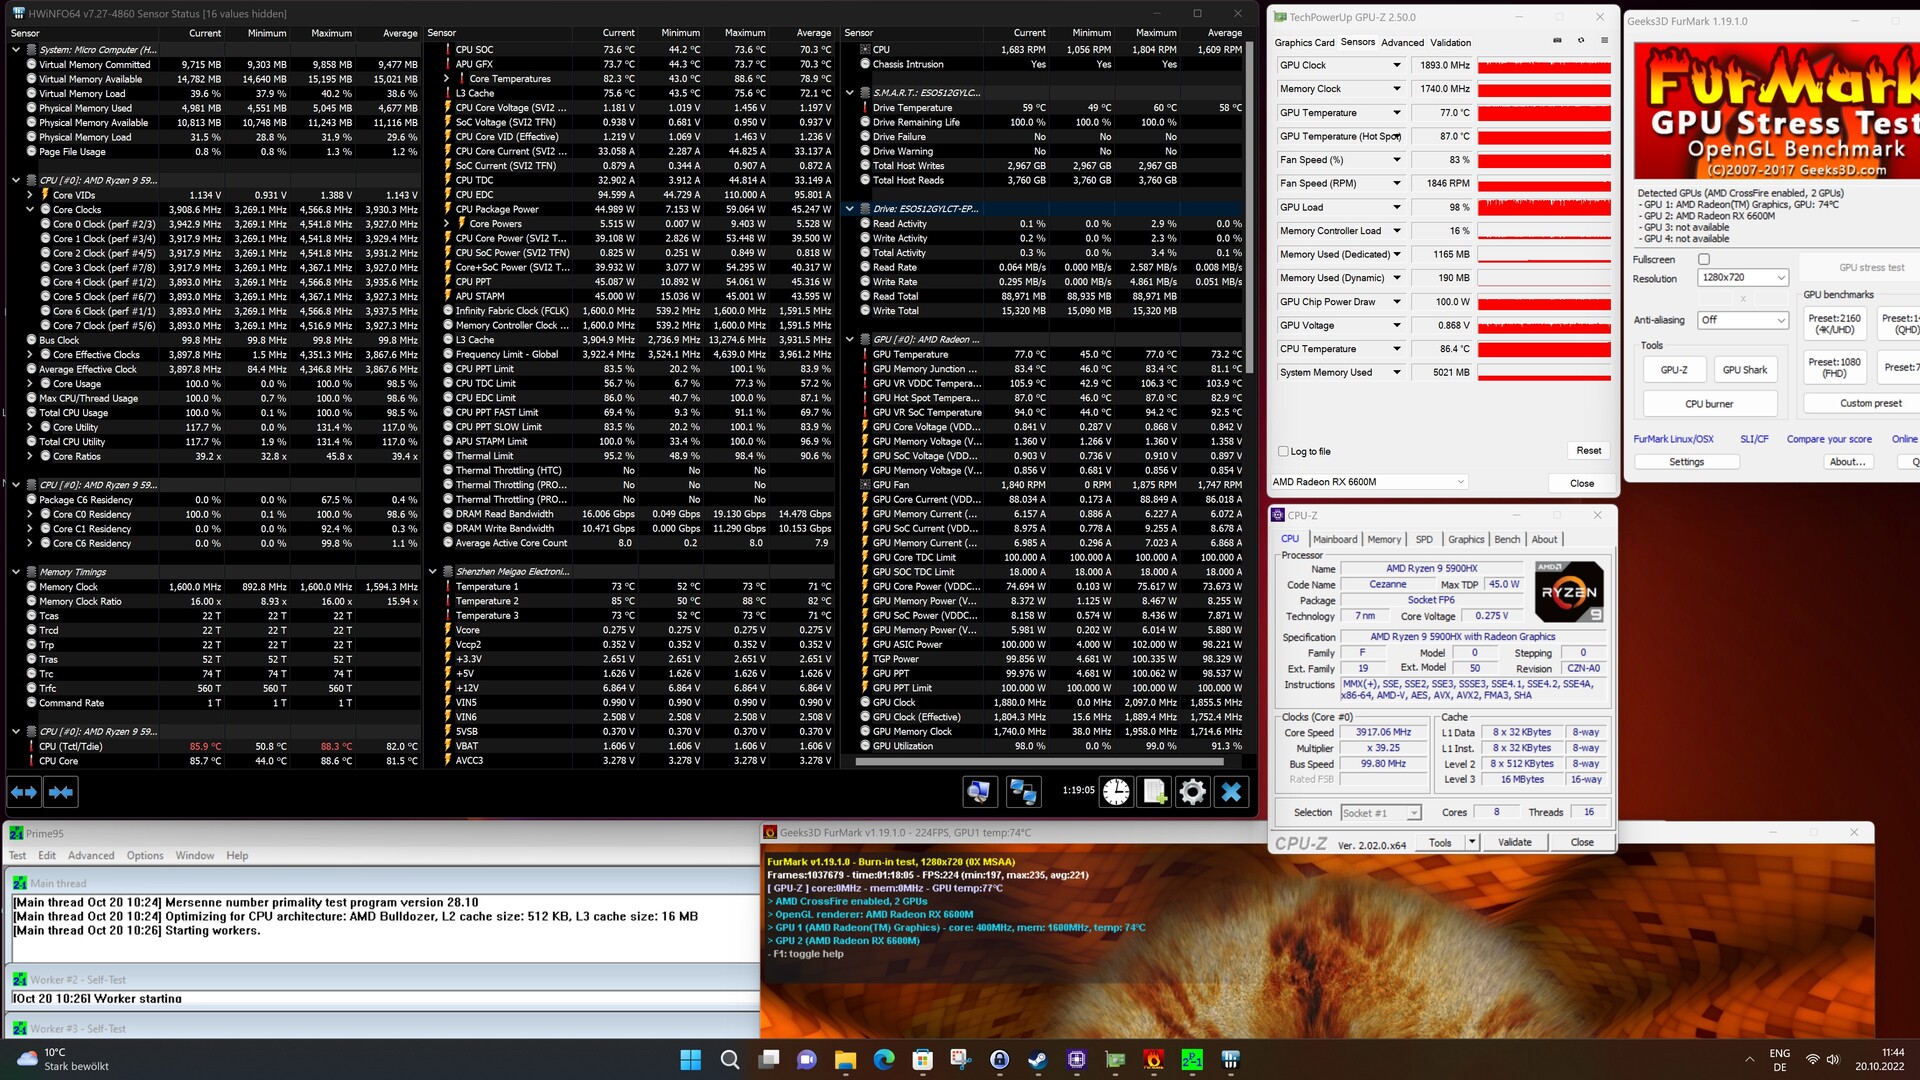
Task: Open HWiNFO sensor settings gear icon
Action: click(1192, 792)
